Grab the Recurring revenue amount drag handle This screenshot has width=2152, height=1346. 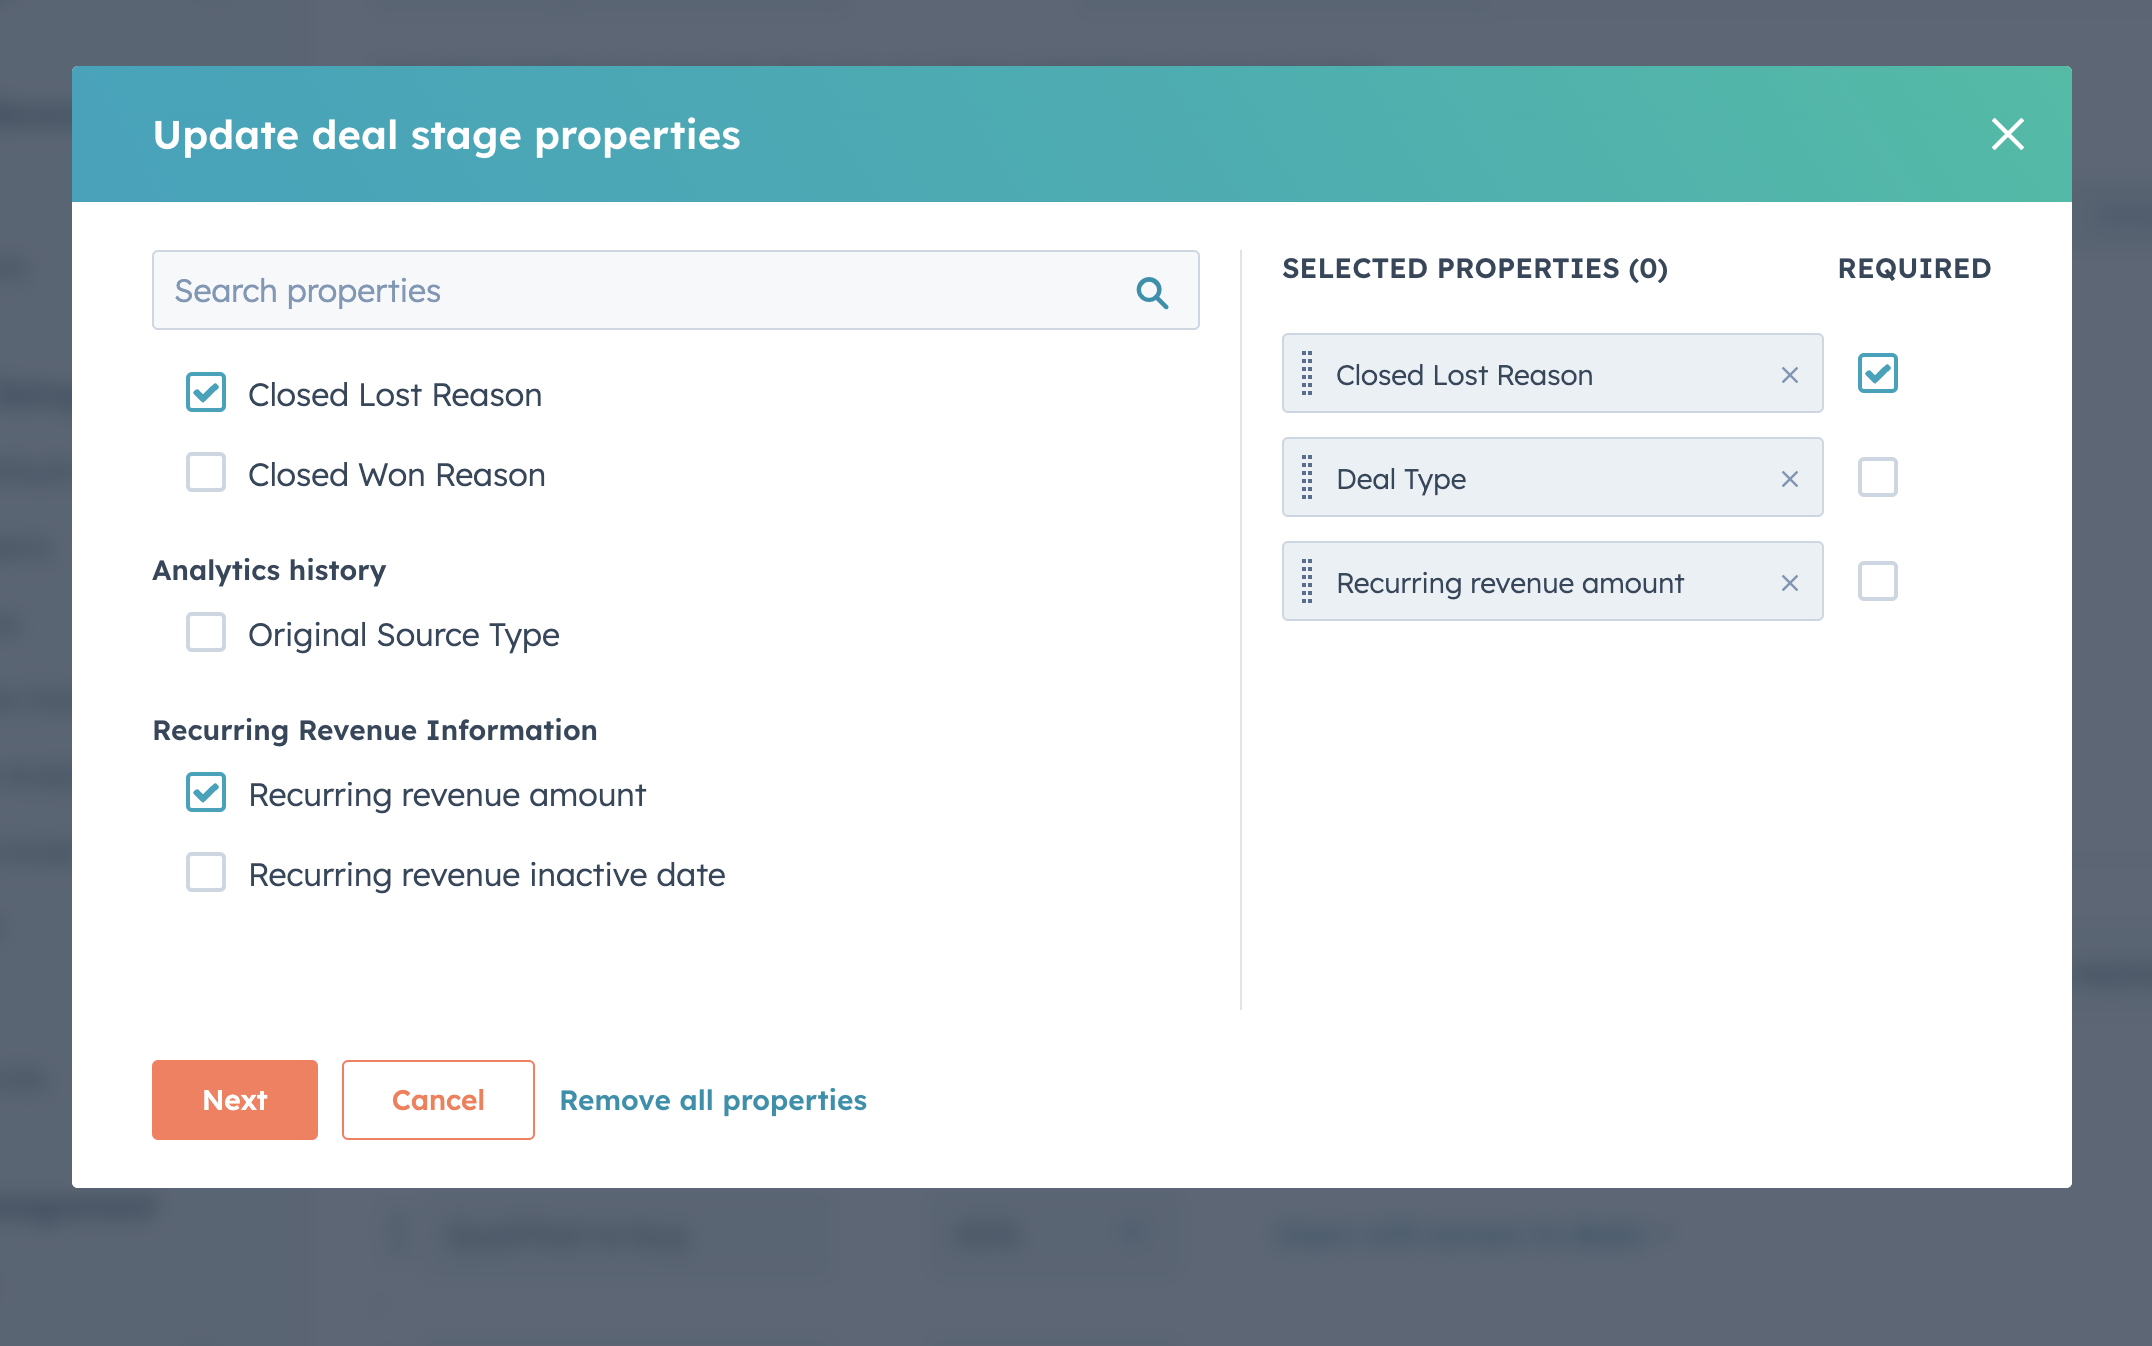point(1307,581)
